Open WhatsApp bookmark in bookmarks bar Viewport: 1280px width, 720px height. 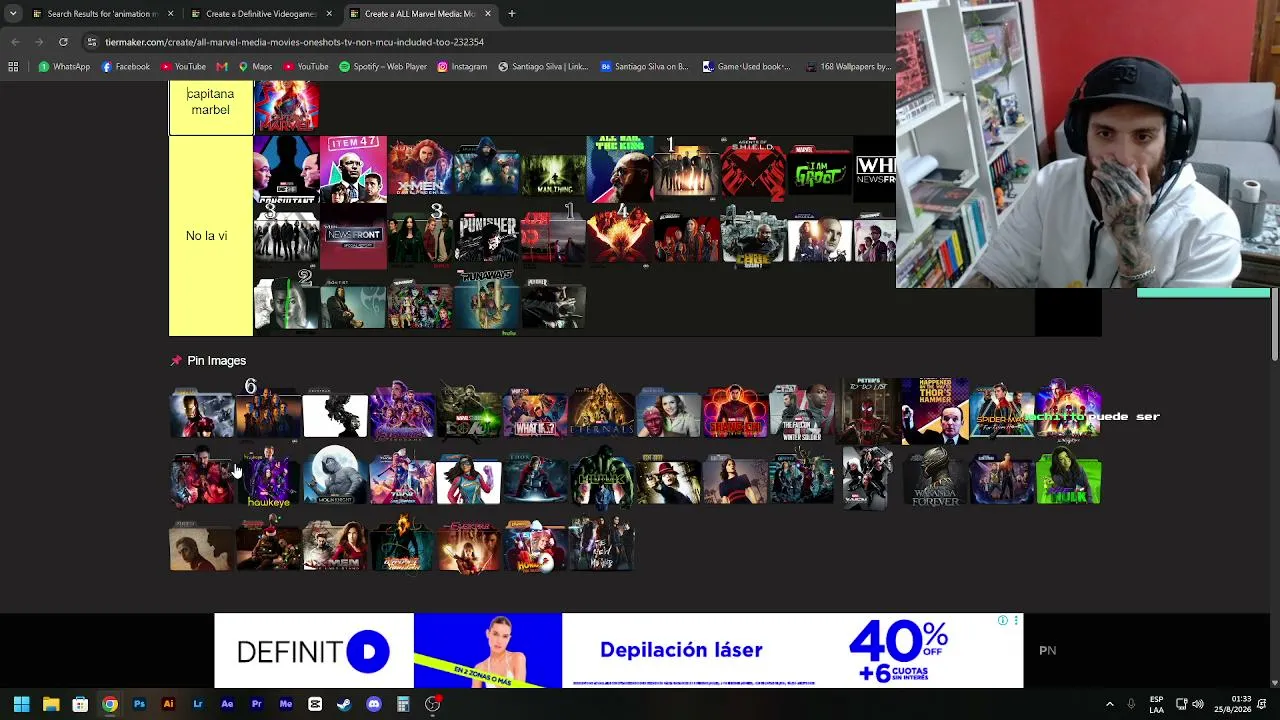(x=64, y=67)
